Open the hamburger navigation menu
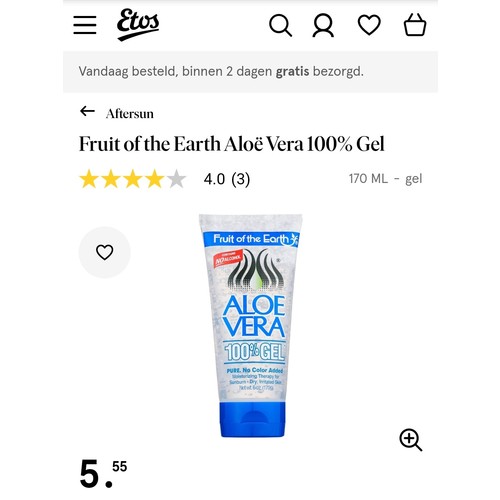This screenshot has width=500, height=500. pyautogui.click(x=85, y=25)
